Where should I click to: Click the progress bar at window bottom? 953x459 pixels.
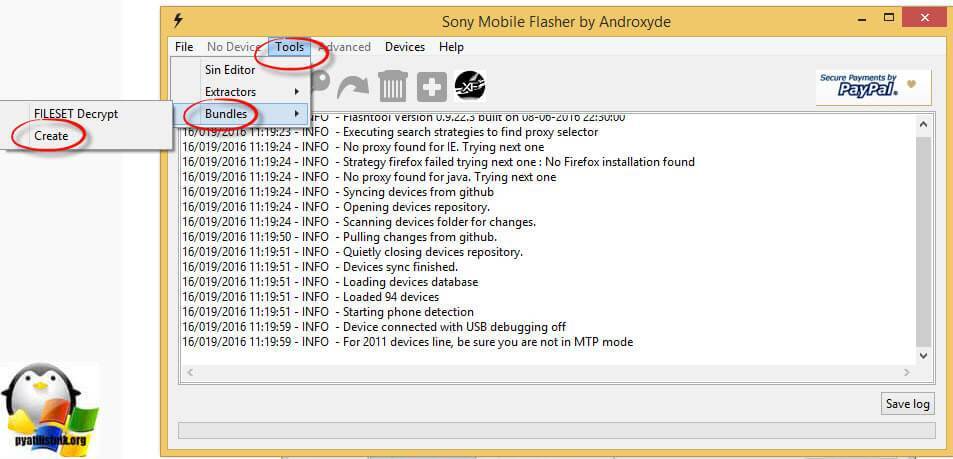pyautogui.click(x=556, y=430)
